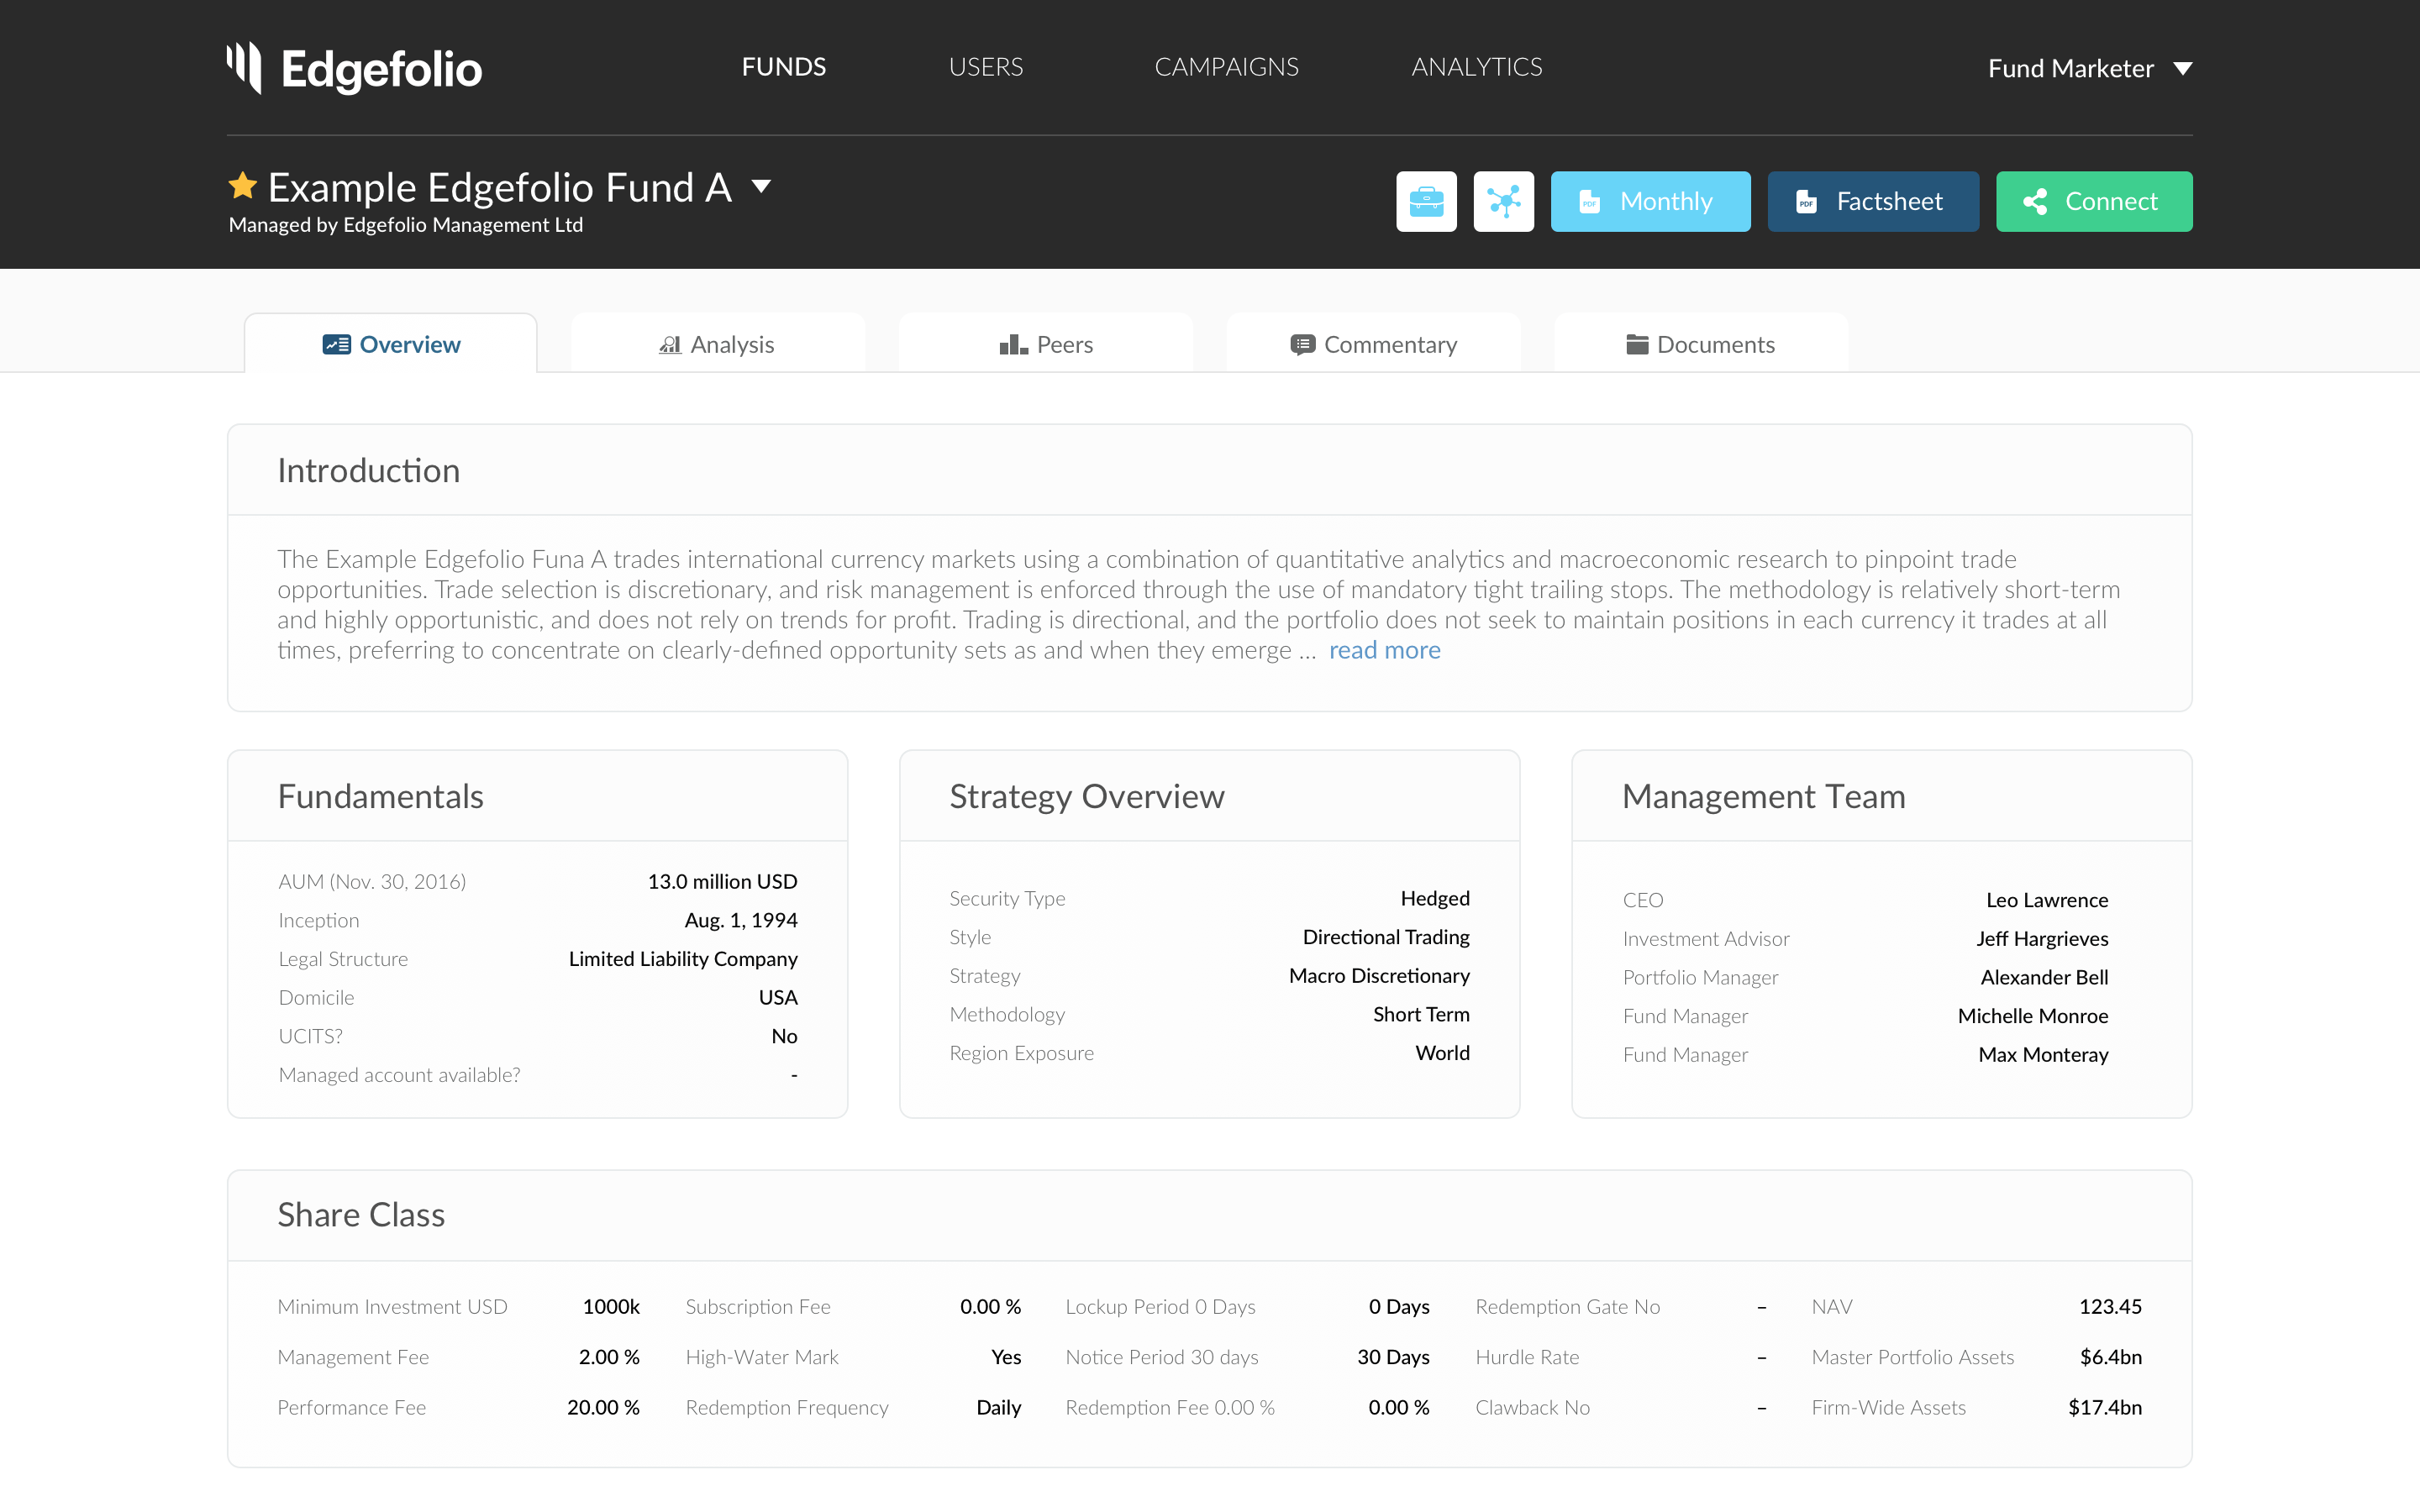Click Redemption Frequency value Daily

(x=998, y=1408)
